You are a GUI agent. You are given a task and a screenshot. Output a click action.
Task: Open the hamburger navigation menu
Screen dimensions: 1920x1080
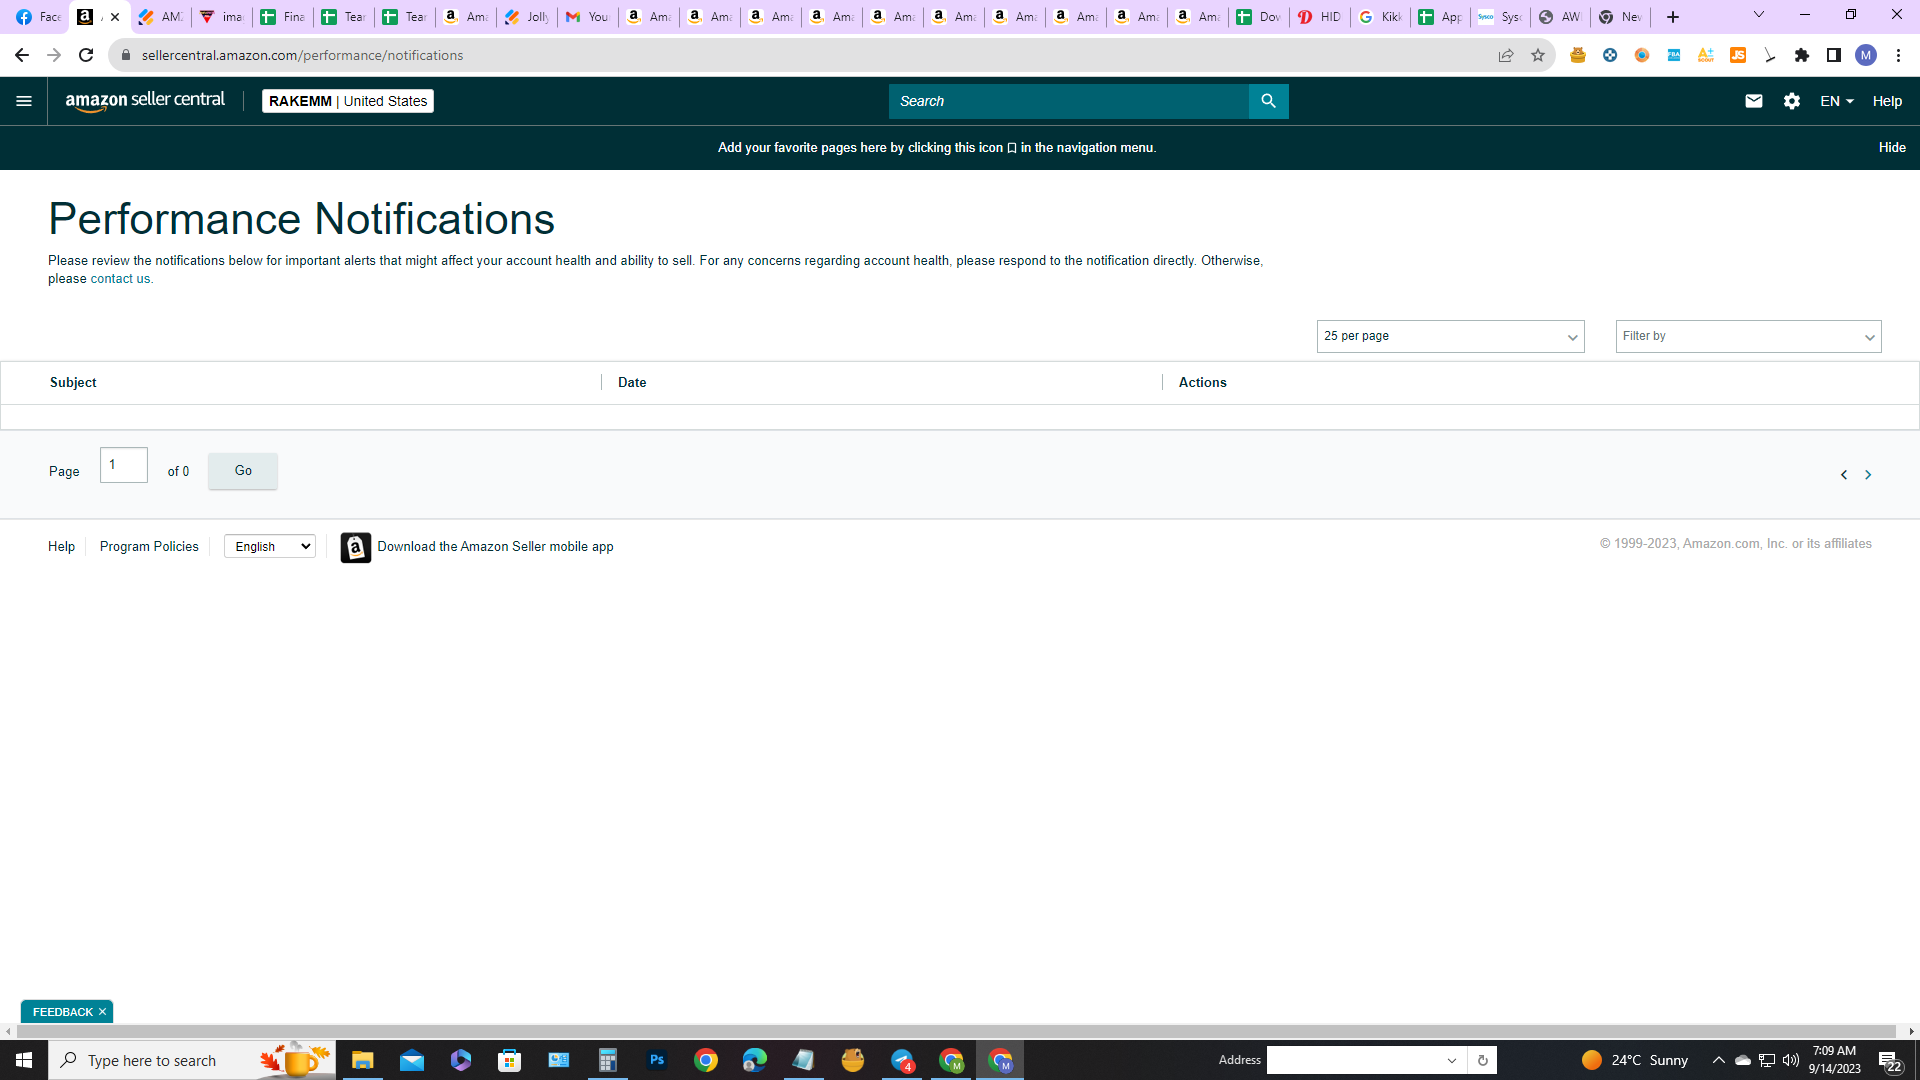[24, 101]
